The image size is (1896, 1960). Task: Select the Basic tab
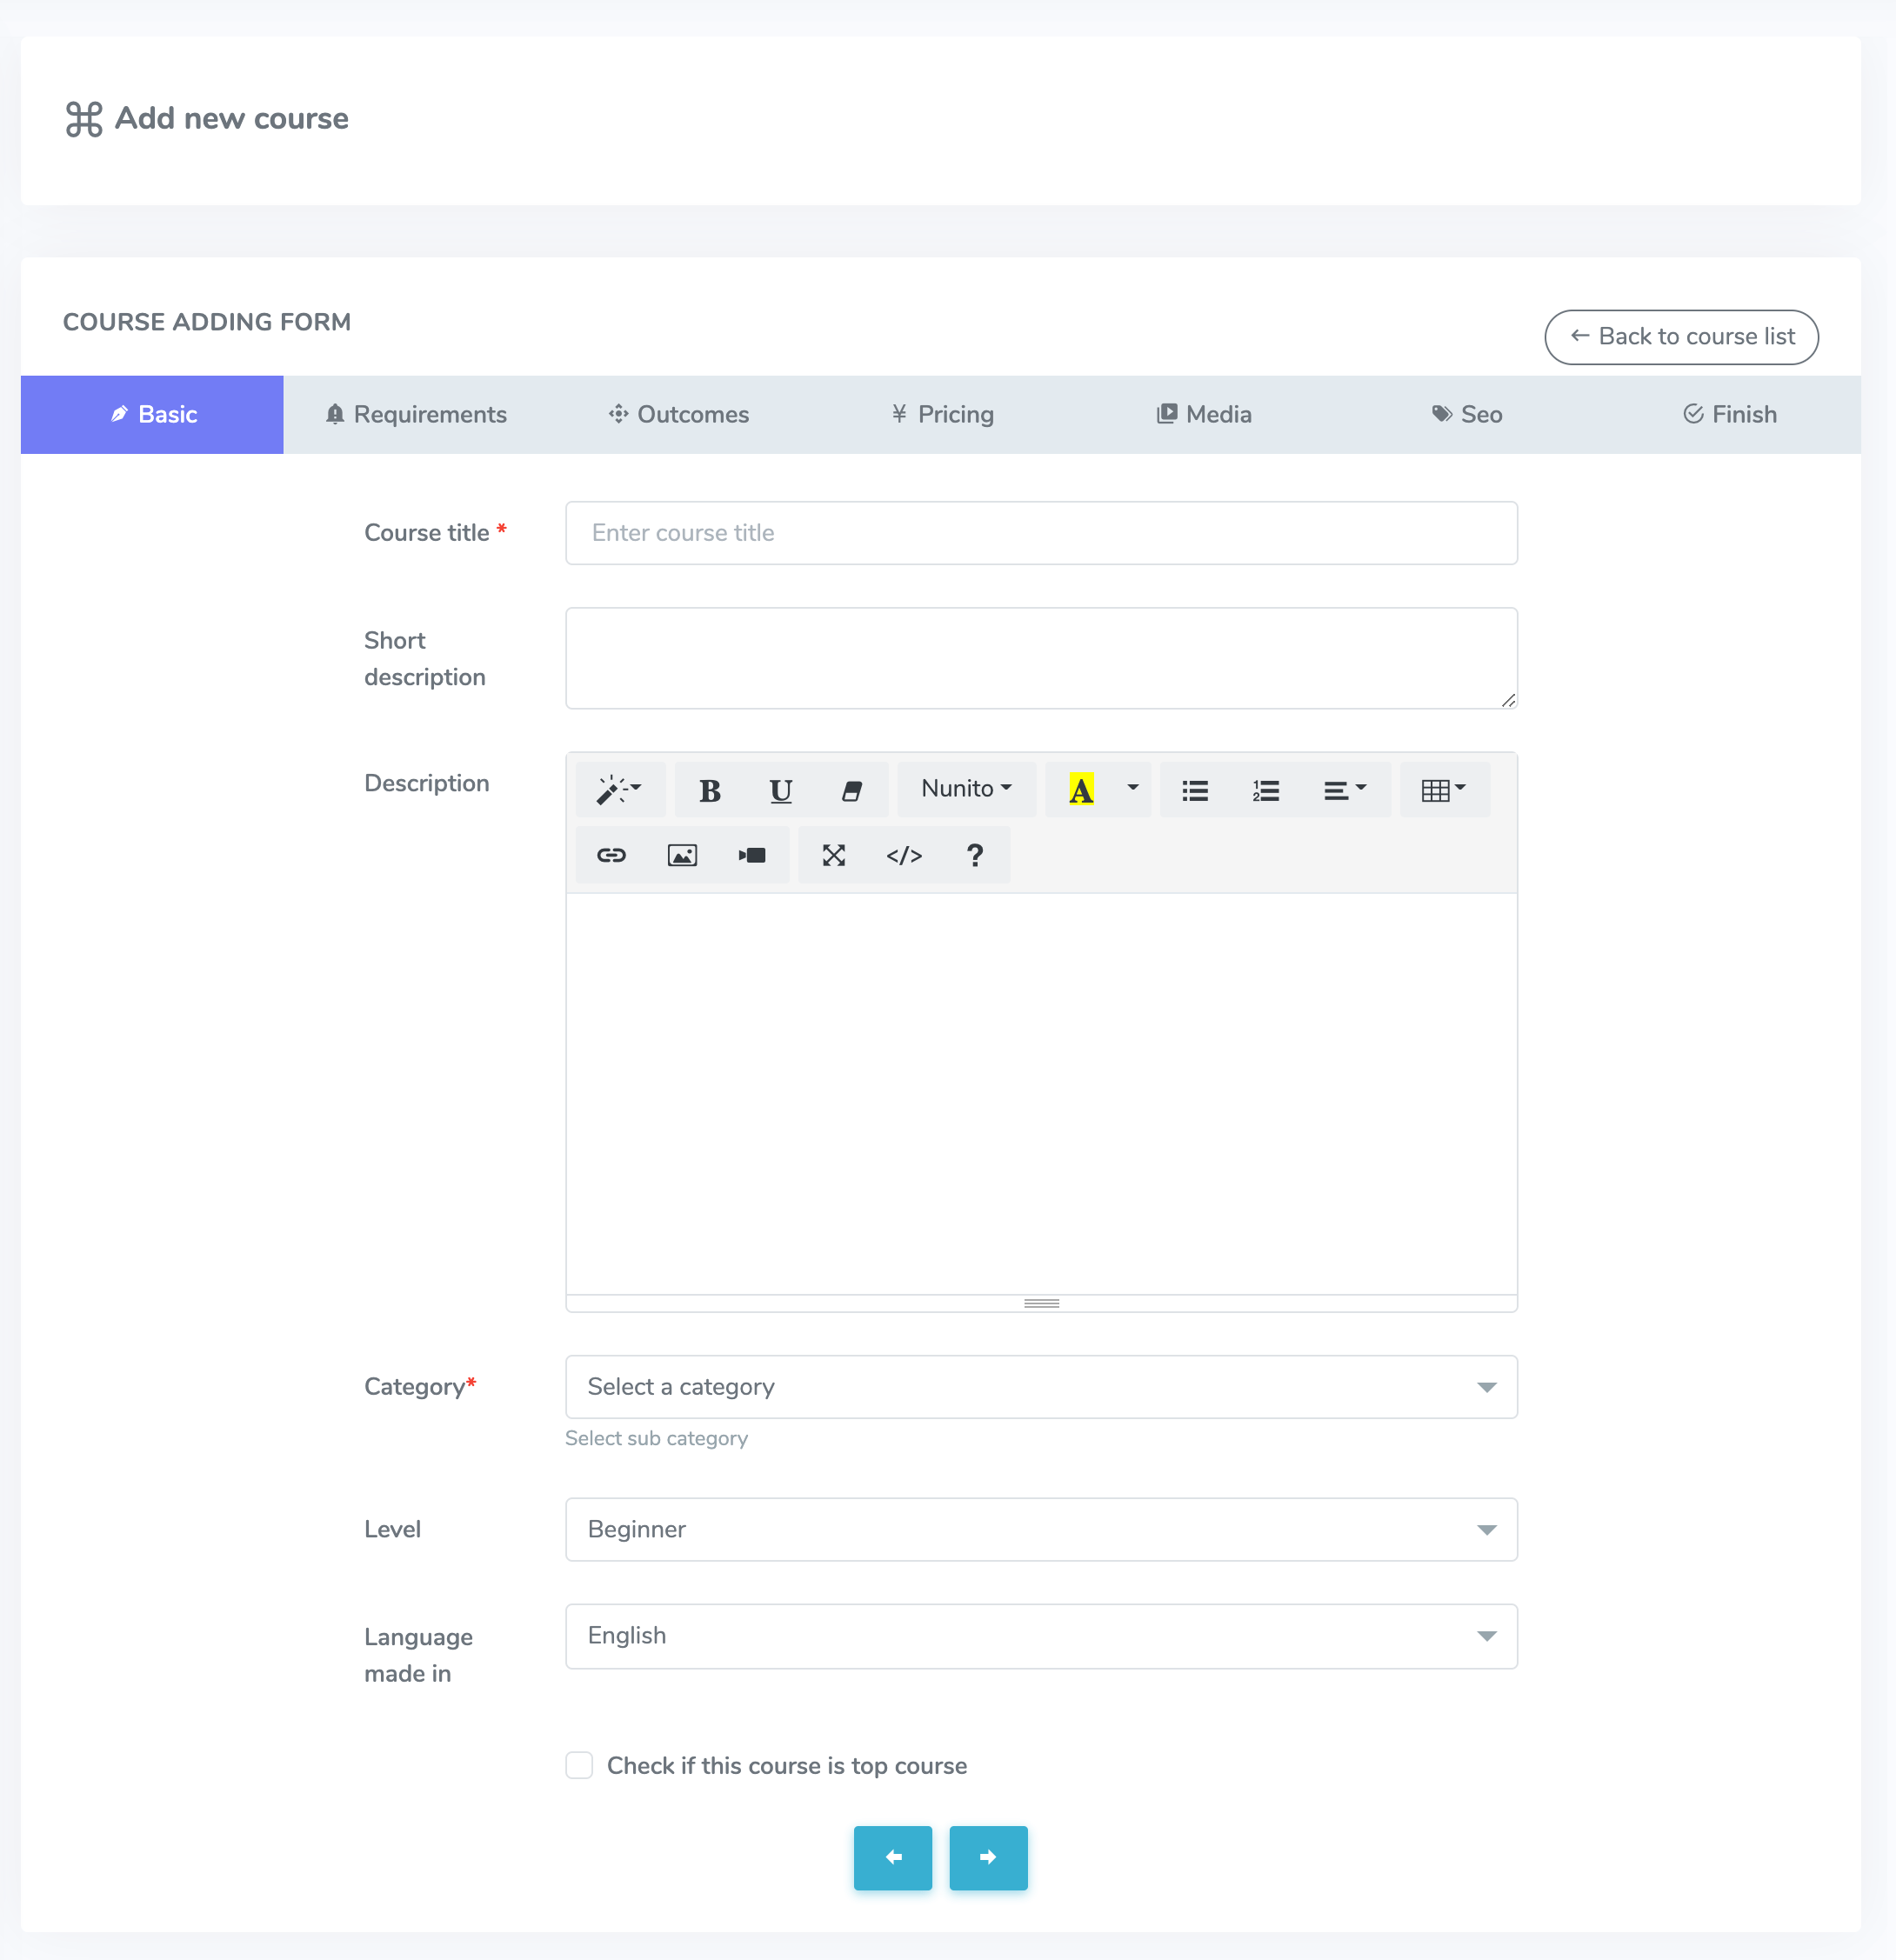click(x=152, y=415)
